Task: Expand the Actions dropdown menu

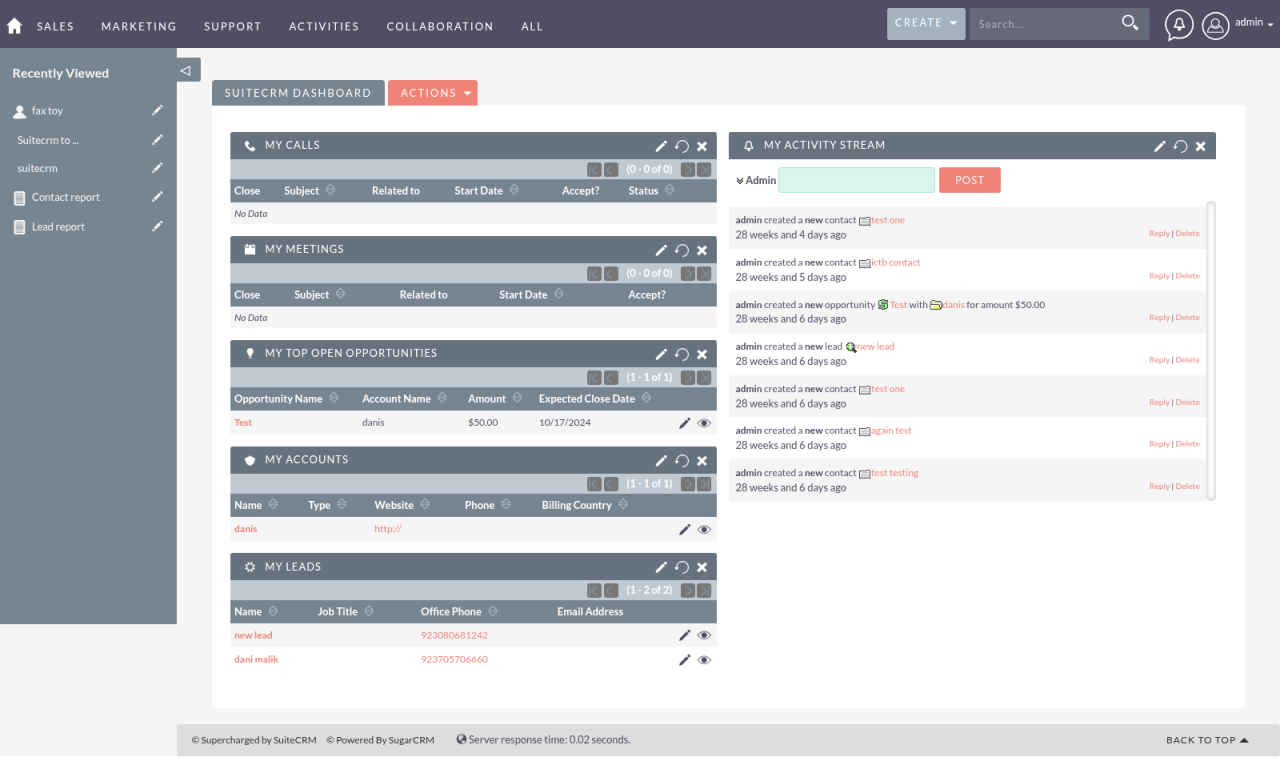Action: coord(433,93)
